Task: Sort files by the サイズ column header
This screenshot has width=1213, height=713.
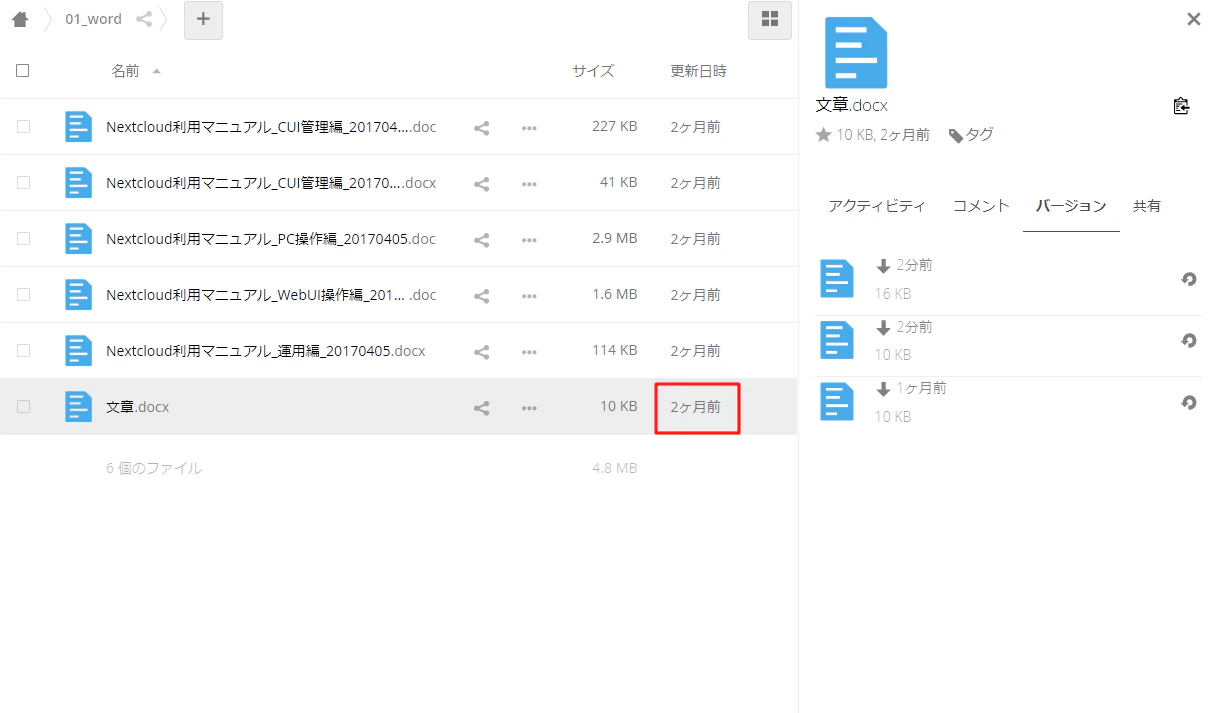Action: [593, 71]
